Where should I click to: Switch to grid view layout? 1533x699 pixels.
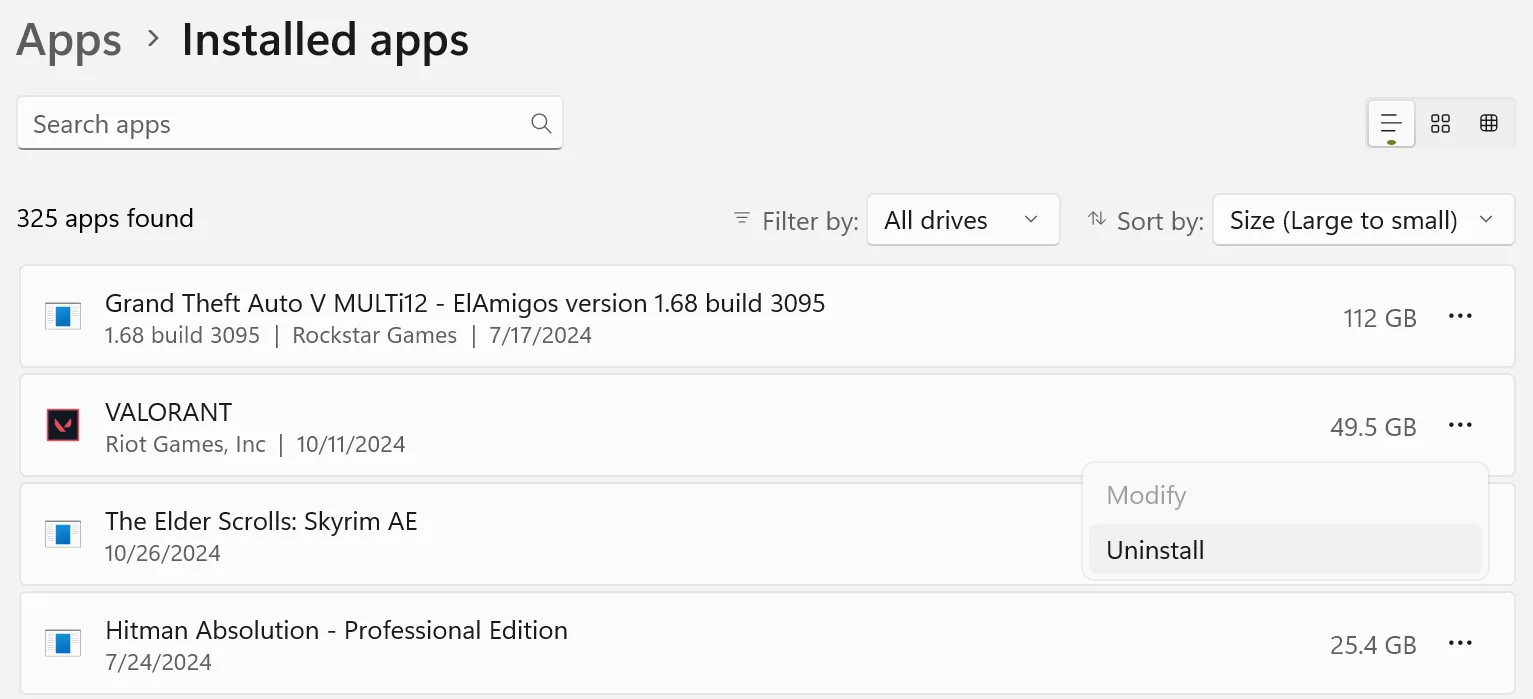[x=1440, y=123]
